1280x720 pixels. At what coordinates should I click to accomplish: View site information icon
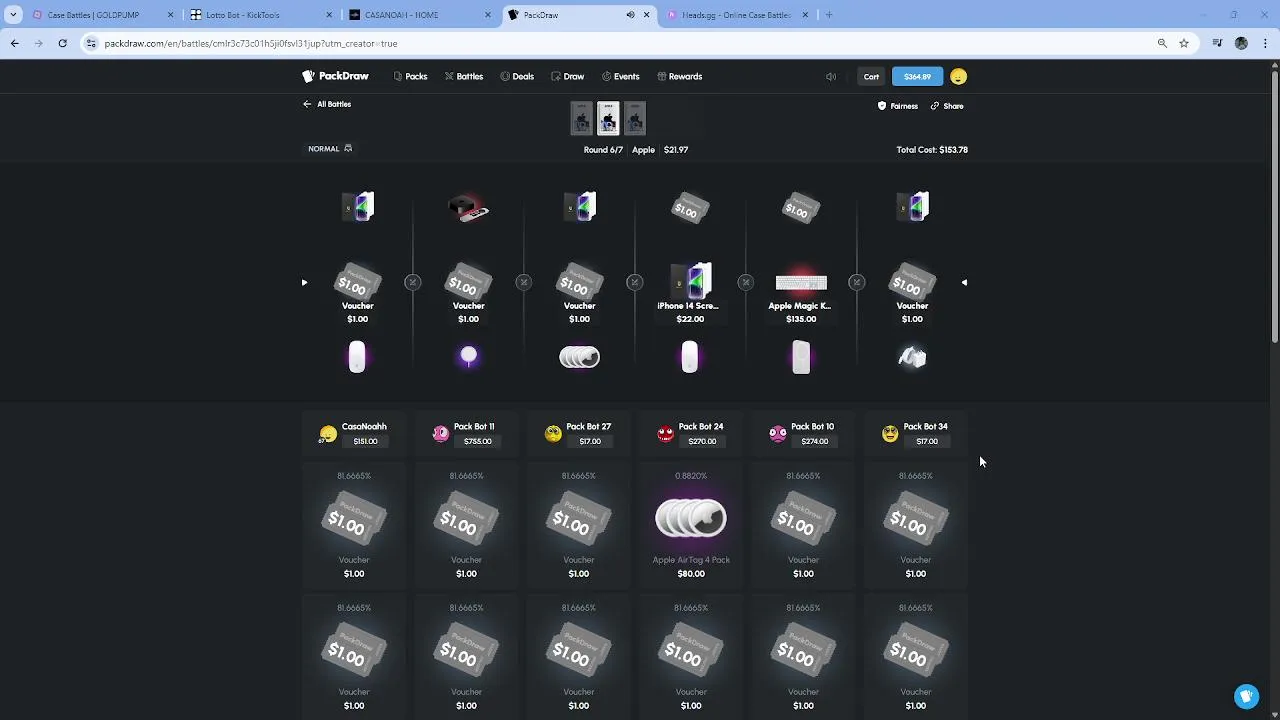91,43
